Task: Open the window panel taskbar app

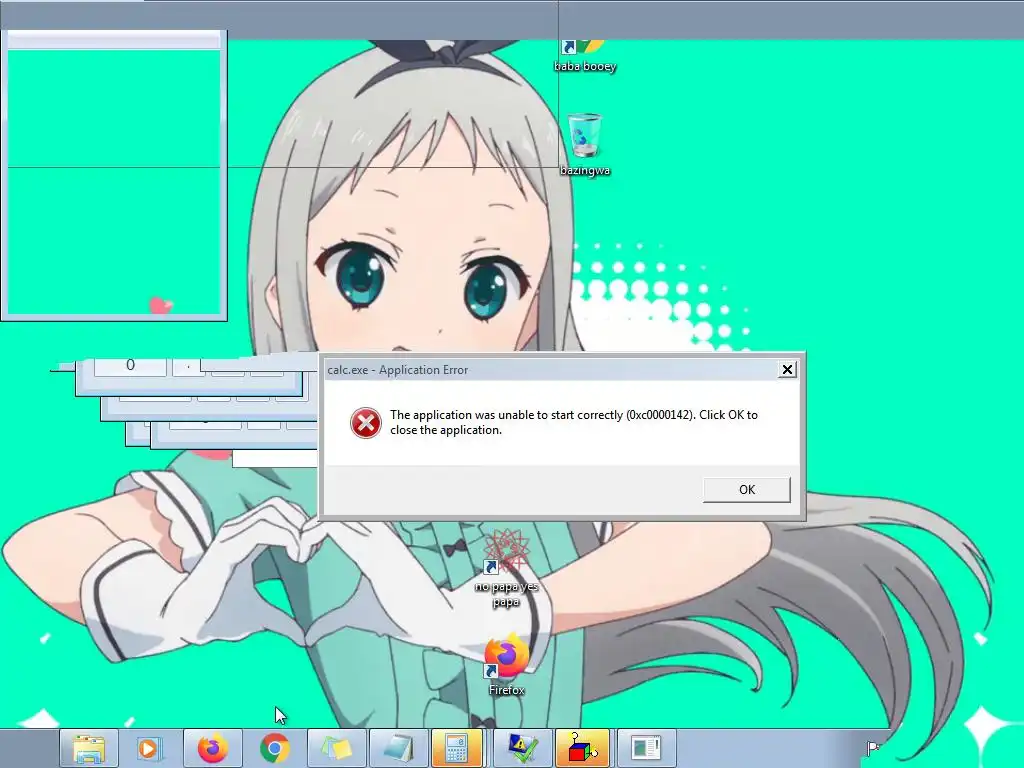Action: click(x=647, y=748)
